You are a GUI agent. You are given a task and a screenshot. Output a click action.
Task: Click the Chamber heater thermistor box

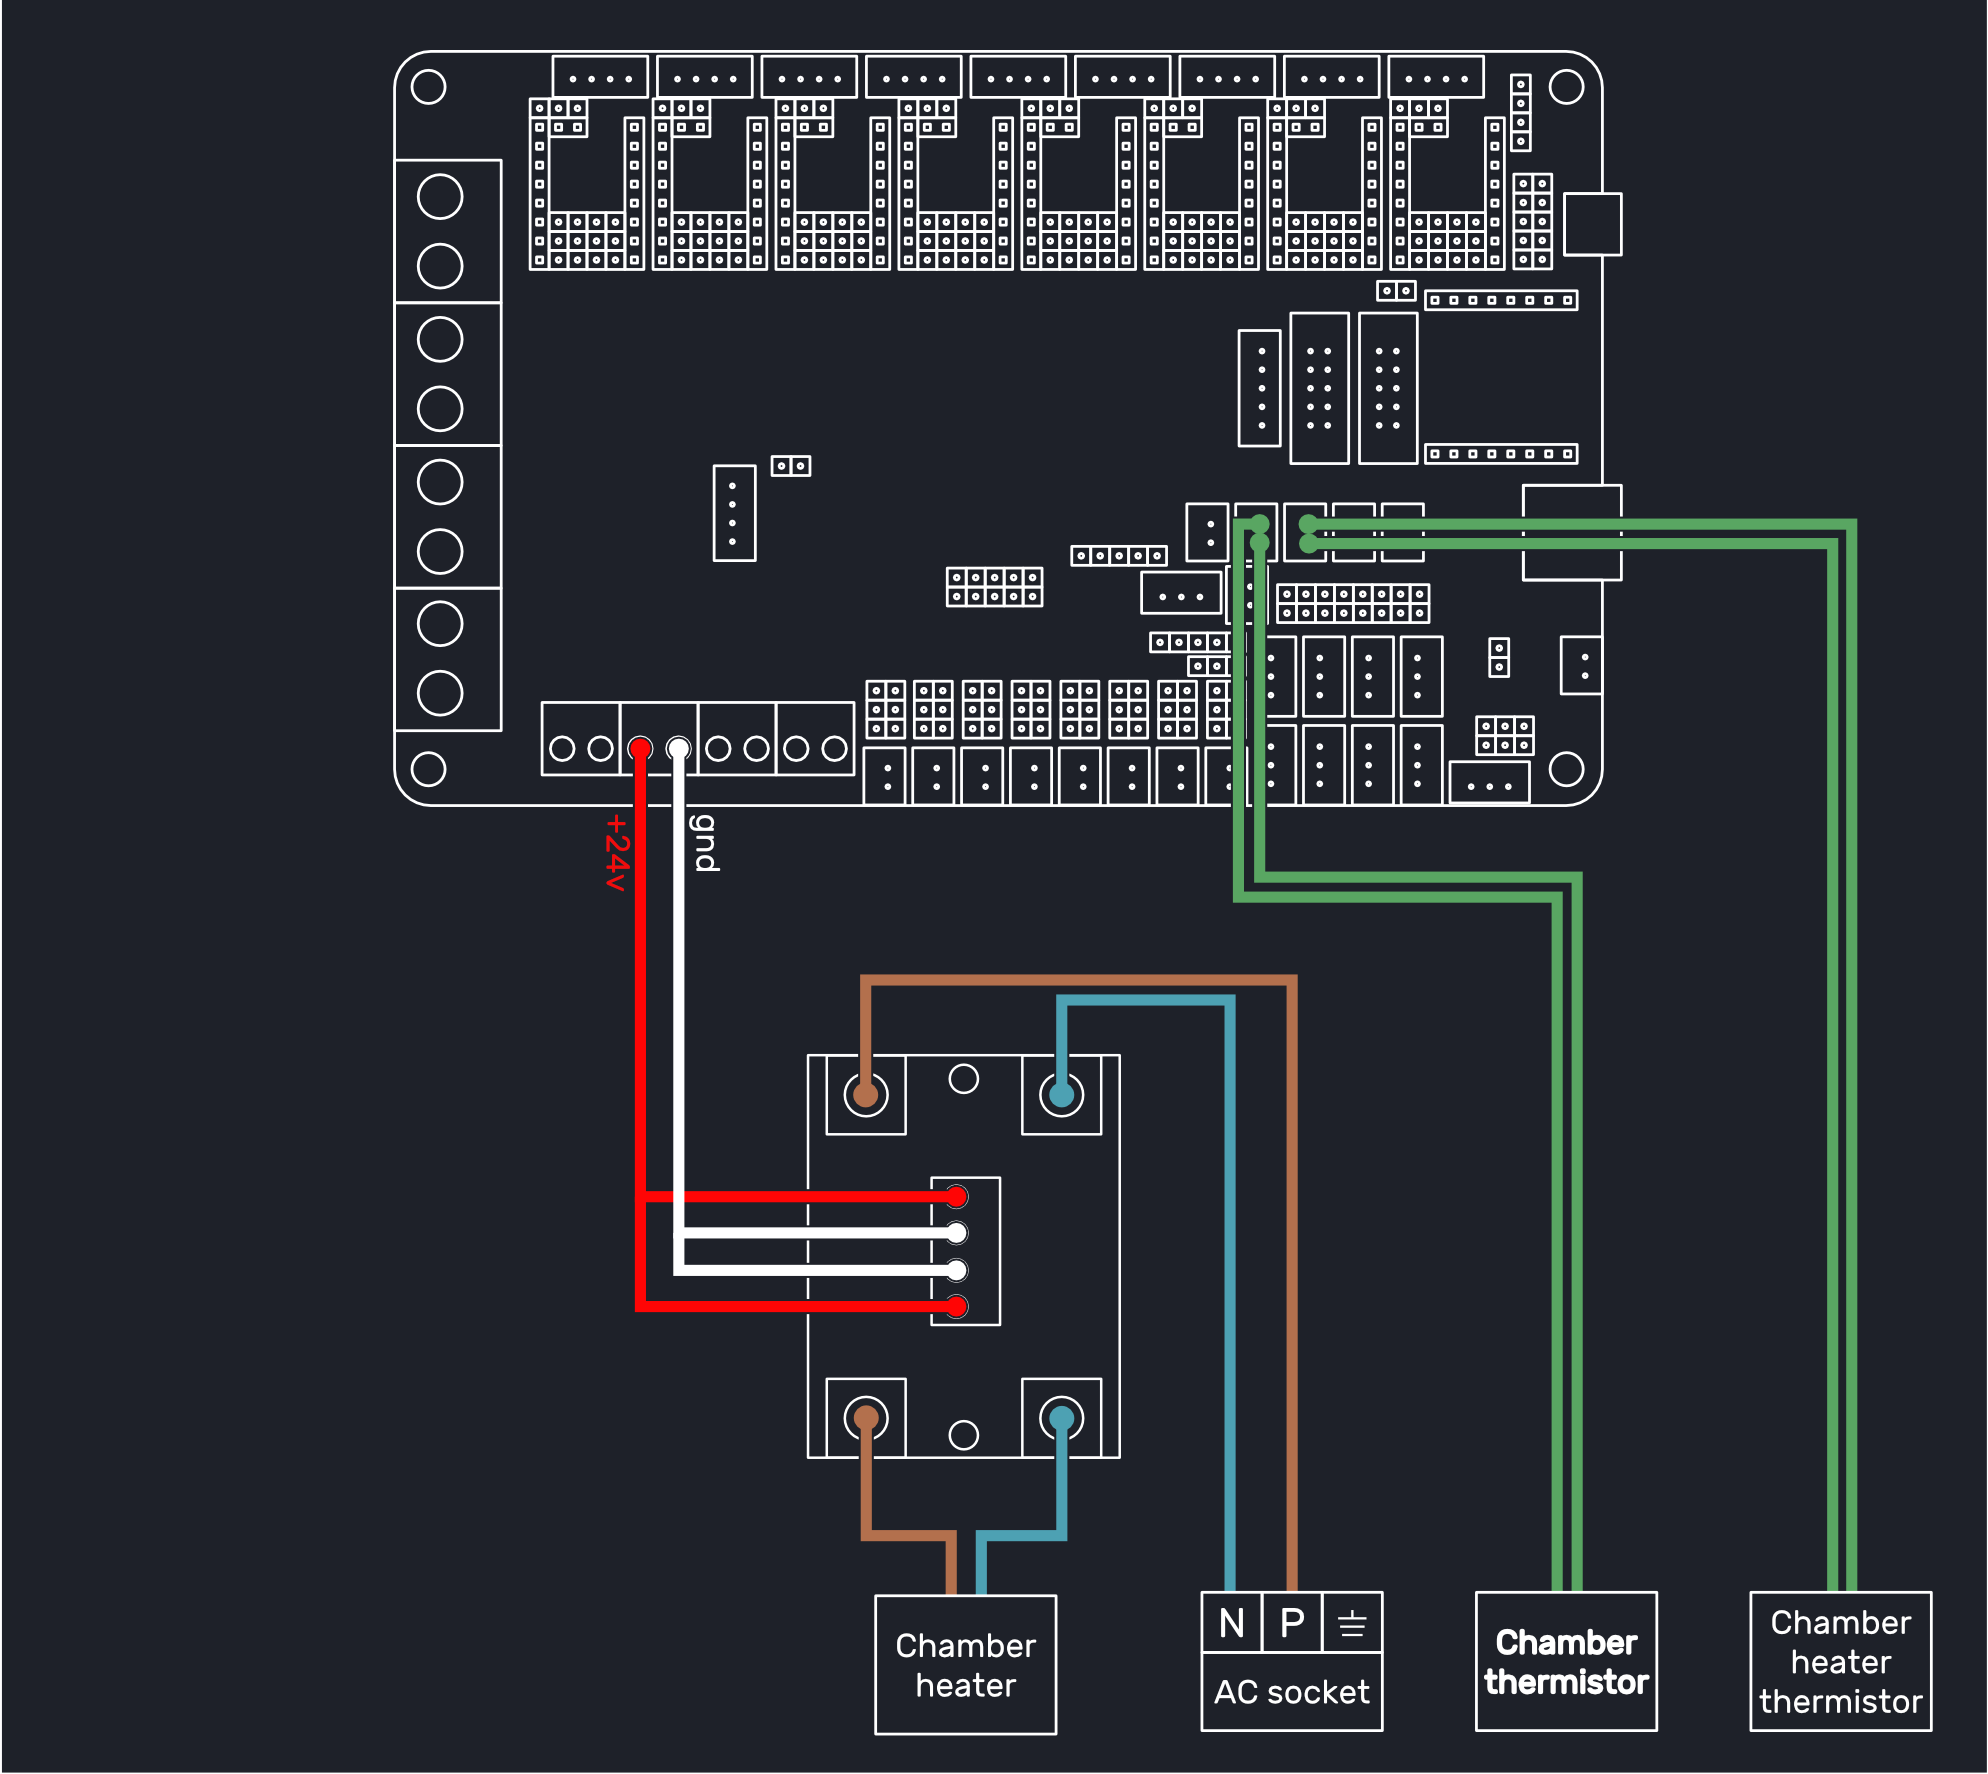1840,1661
